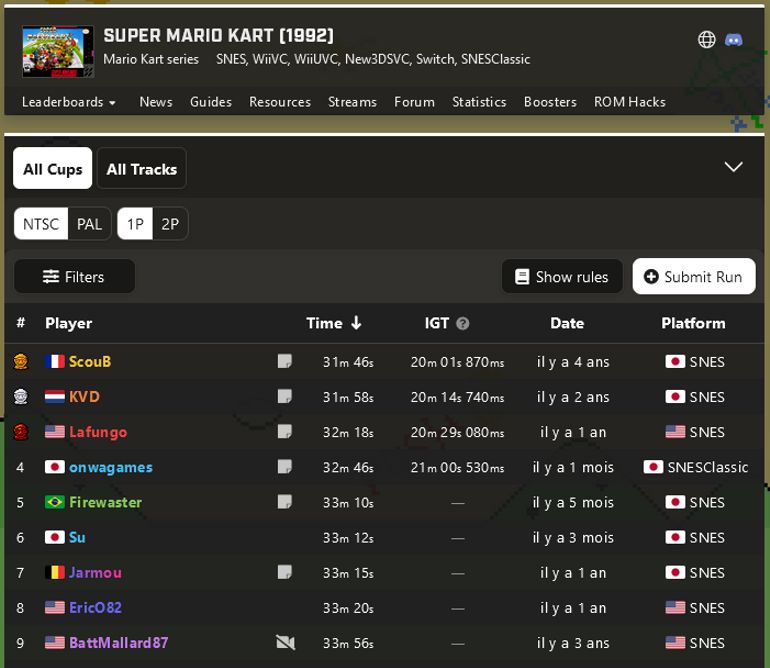Select the PAL region option
This screenshot has height=668, width=770.
89,224
